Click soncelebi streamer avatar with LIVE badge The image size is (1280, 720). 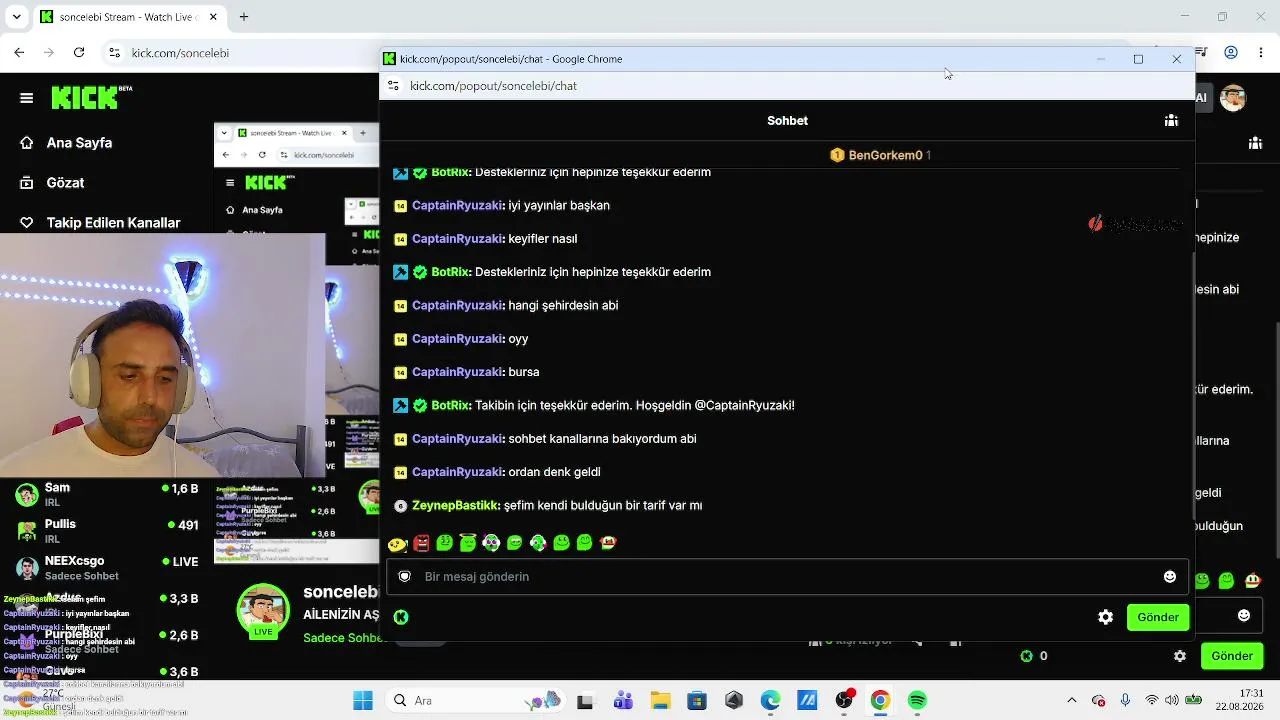pyautogui.click(x=263, y=611)
